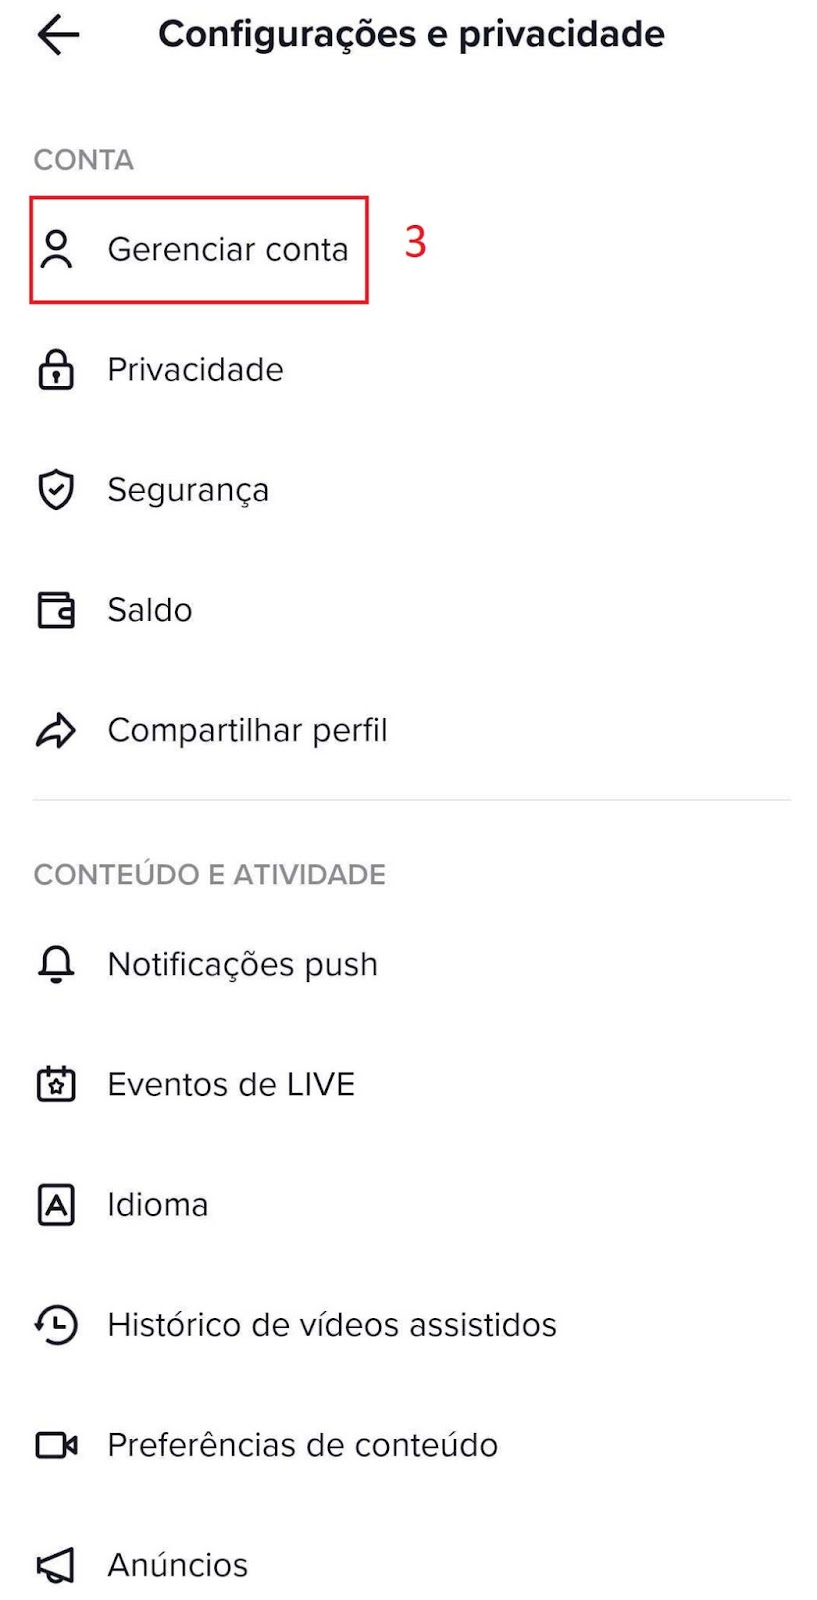The width and height of the screenshot is (817, 1600).
Task: Open Notificações push settings
Action: (242, 964)
